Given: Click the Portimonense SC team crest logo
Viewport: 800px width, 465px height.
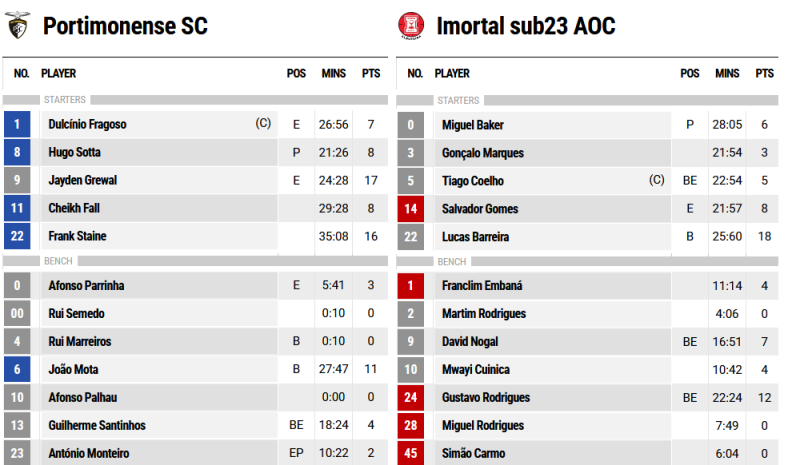Looking at the screenshot, I should pyautogui.click(x=18, y=25).
